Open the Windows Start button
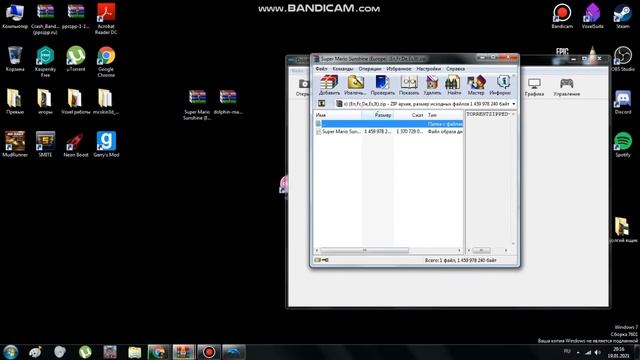 click(11, 352)
